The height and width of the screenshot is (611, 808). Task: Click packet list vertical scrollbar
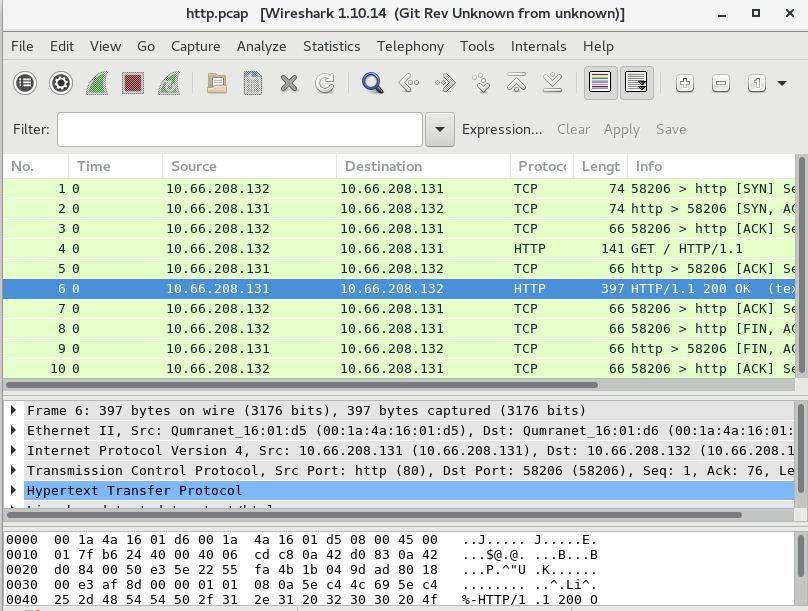tap(801, 263)
